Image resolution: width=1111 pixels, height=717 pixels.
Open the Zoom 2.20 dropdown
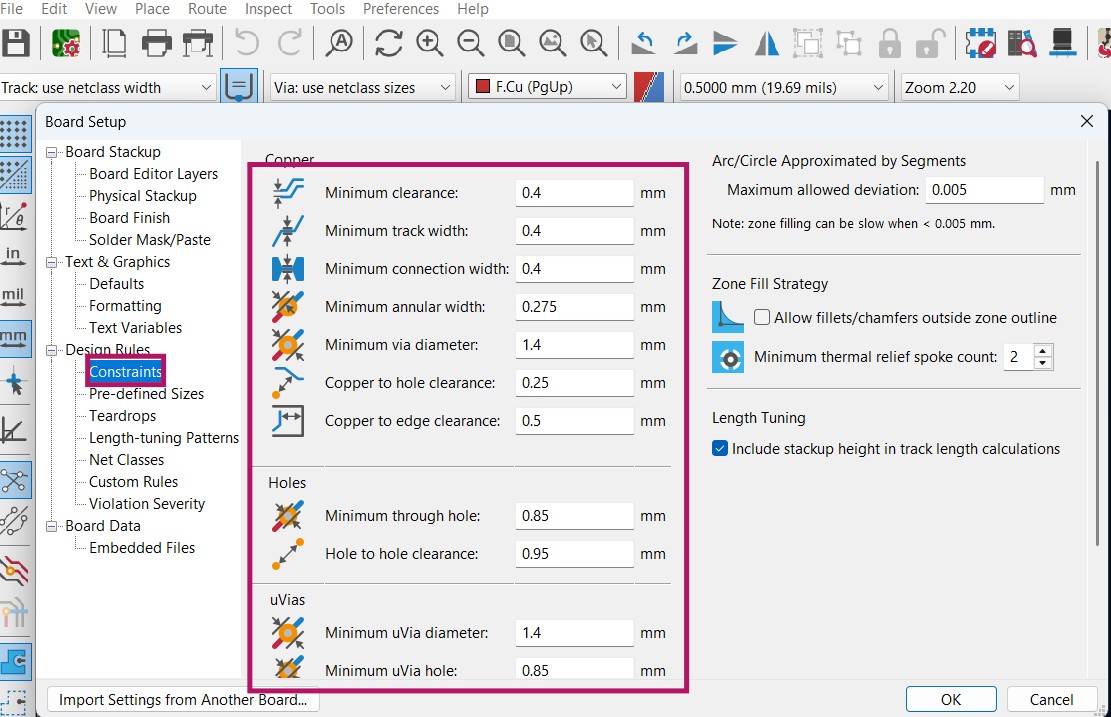pyautogui.click(x=960, y=88)
